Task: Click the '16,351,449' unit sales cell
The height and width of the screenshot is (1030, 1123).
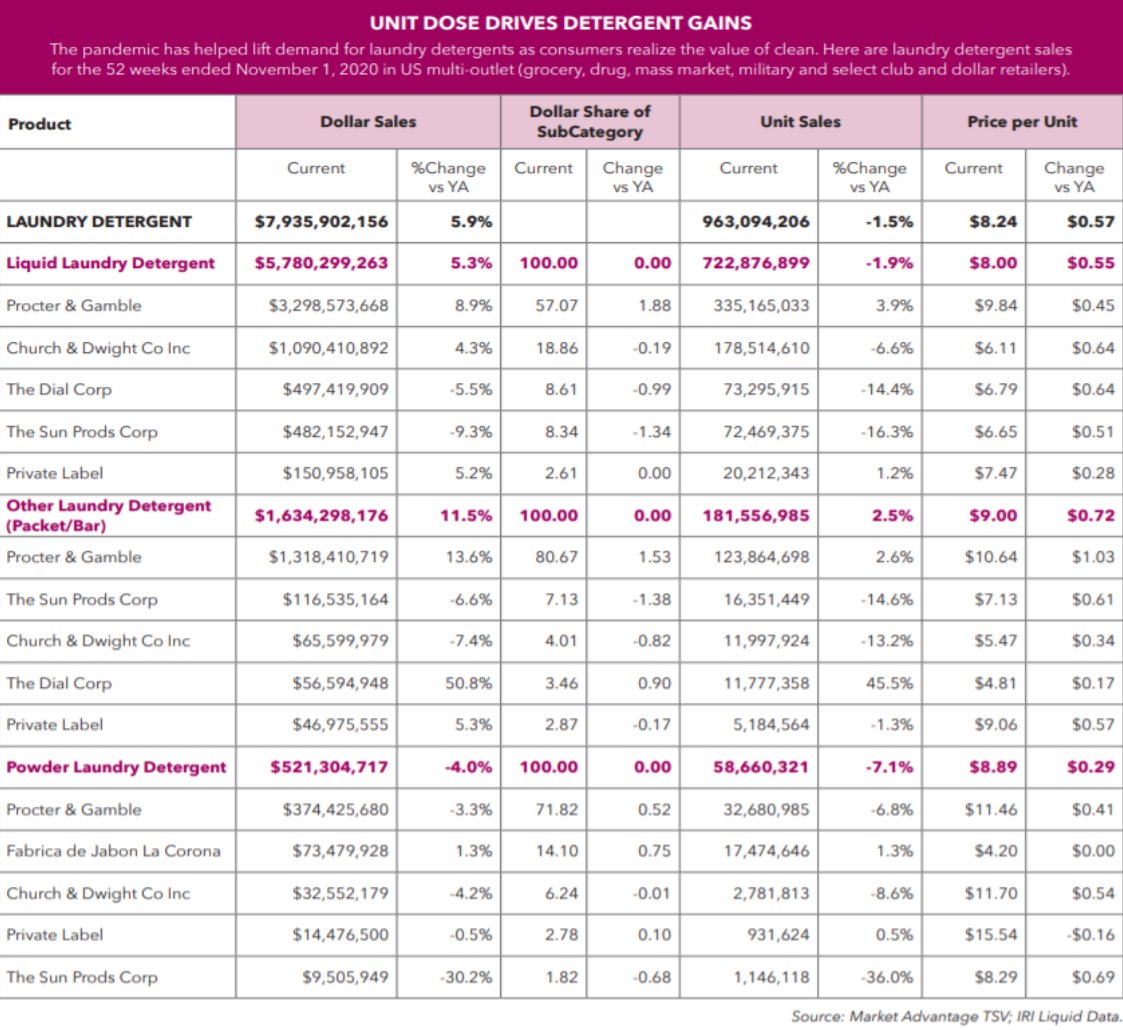Action: coord(766,600)
